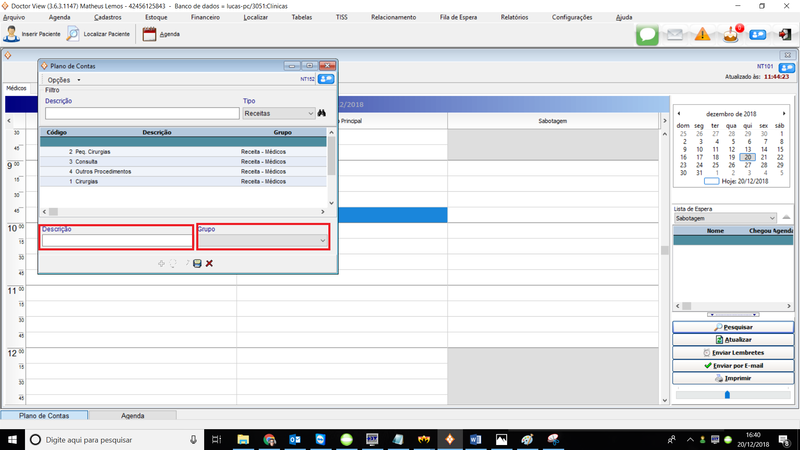Click the red X cancel icon in Plano de Contas
The image size is (800, 450).
[x=210, y=263]
